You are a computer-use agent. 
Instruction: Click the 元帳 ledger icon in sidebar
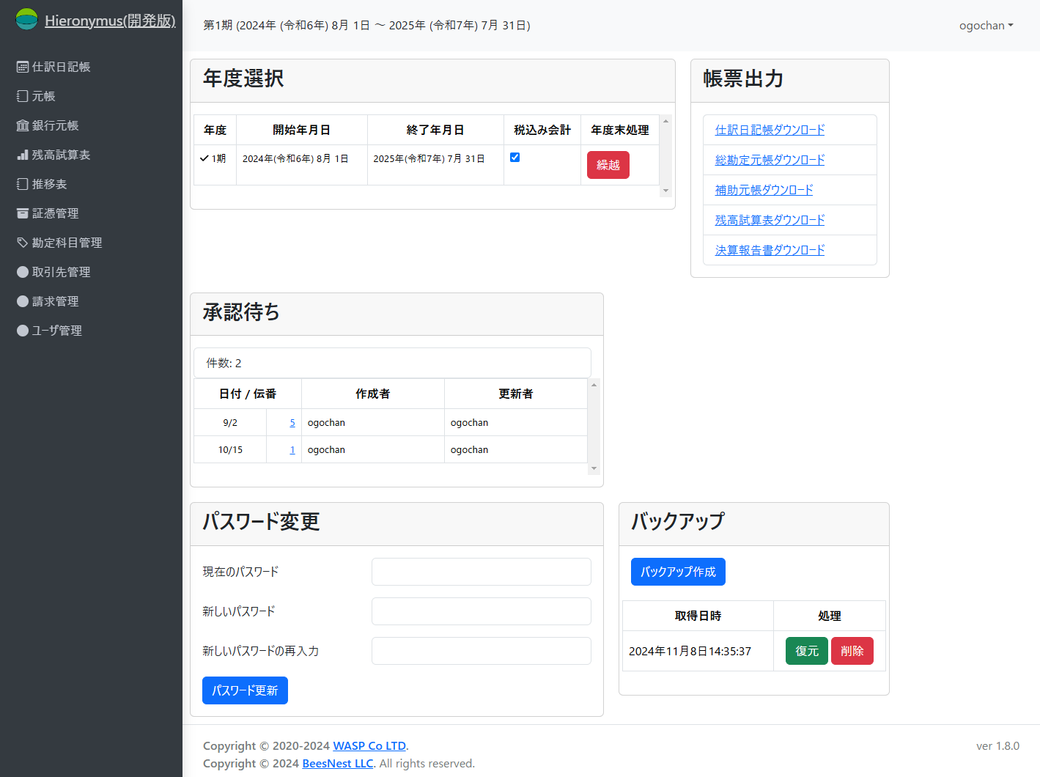pyautogui.click(x=23, y=97)
